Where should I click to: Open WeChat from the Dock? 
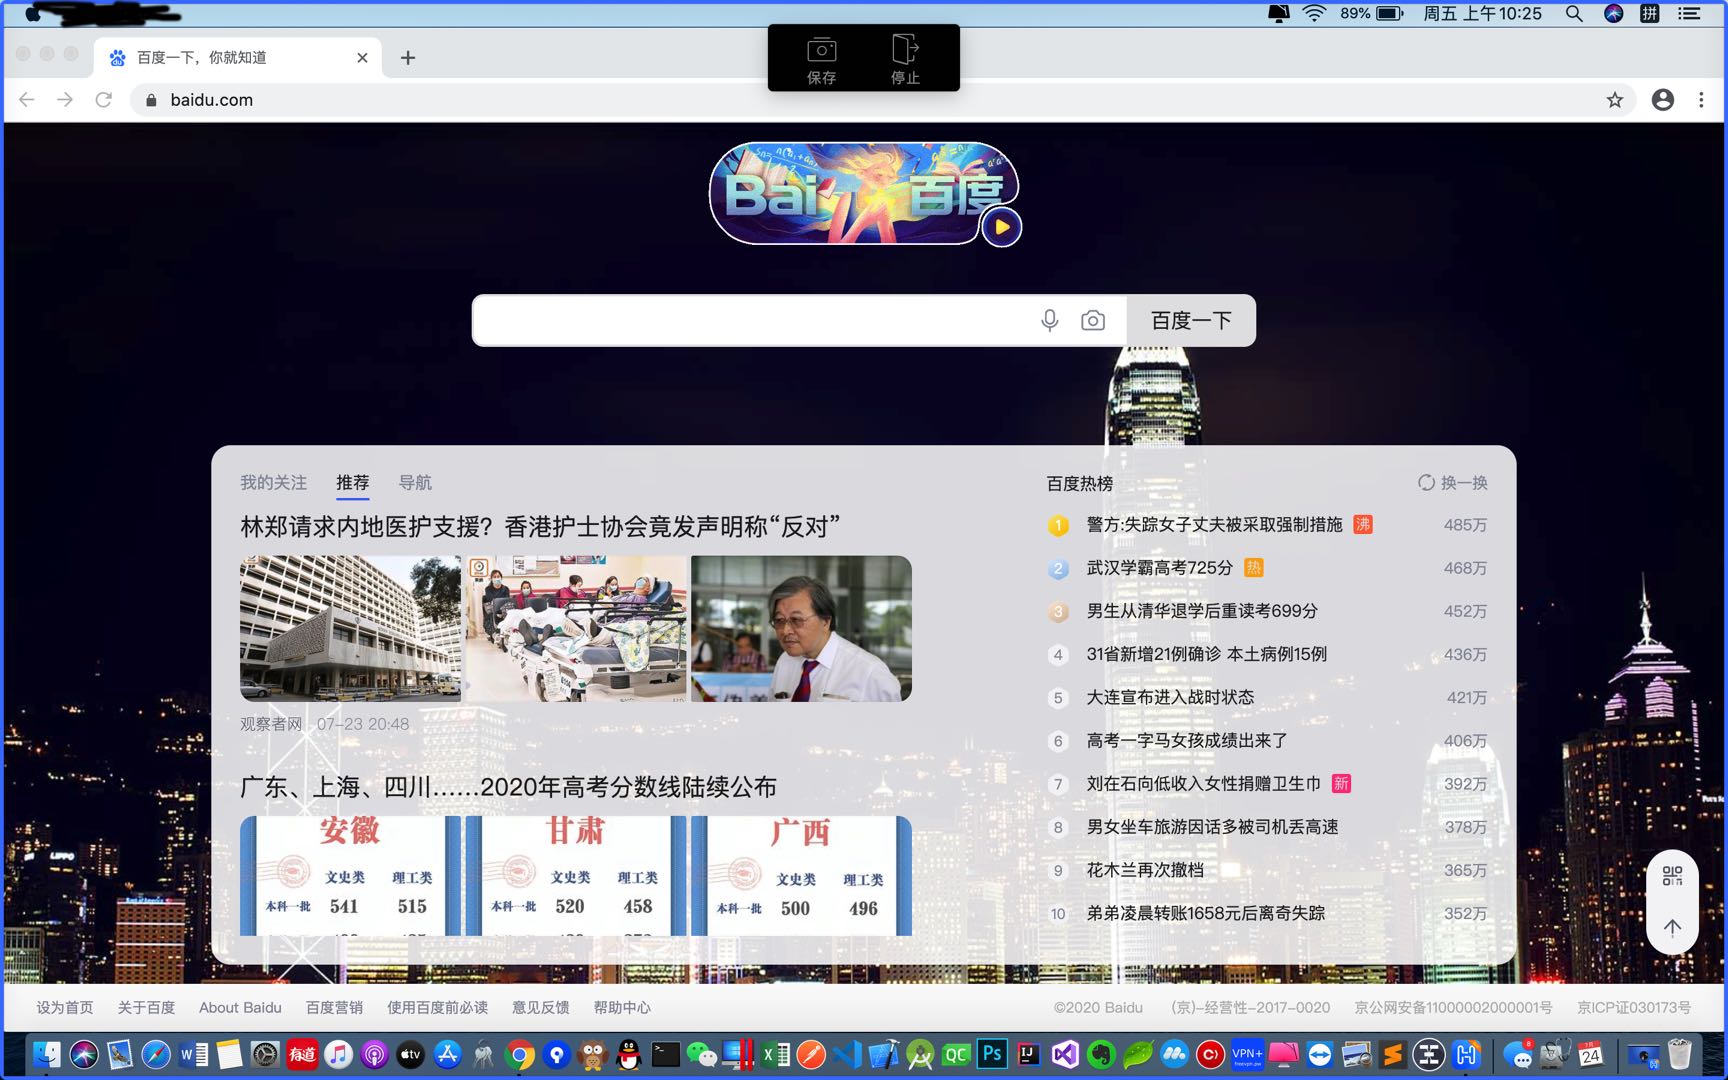click(x=702, y=1054)
